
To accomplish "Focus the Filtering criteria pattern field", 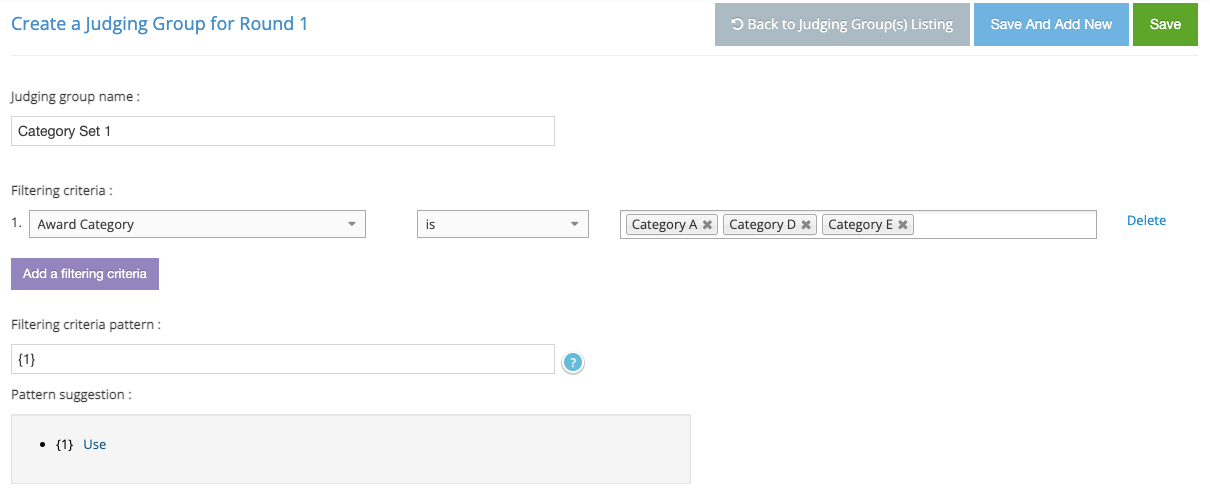I will tap(283, 359).
